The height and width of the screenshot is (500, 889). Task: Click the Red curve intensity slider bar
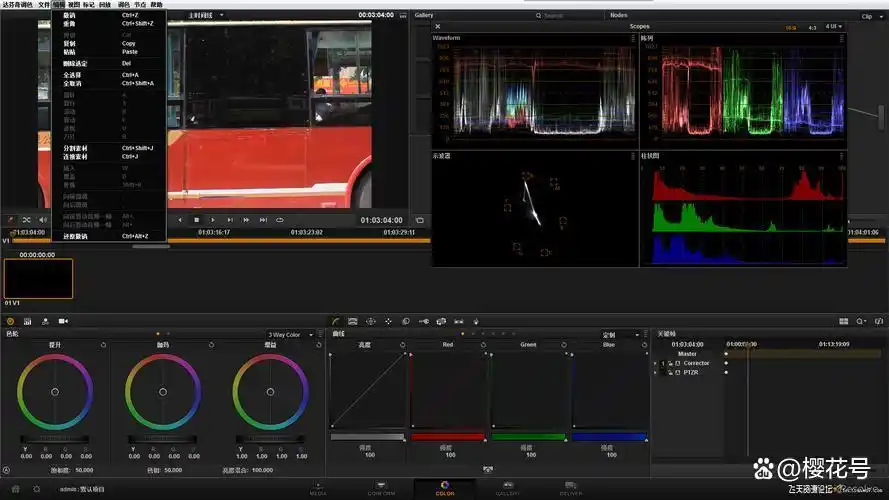(x=448, y=436)
